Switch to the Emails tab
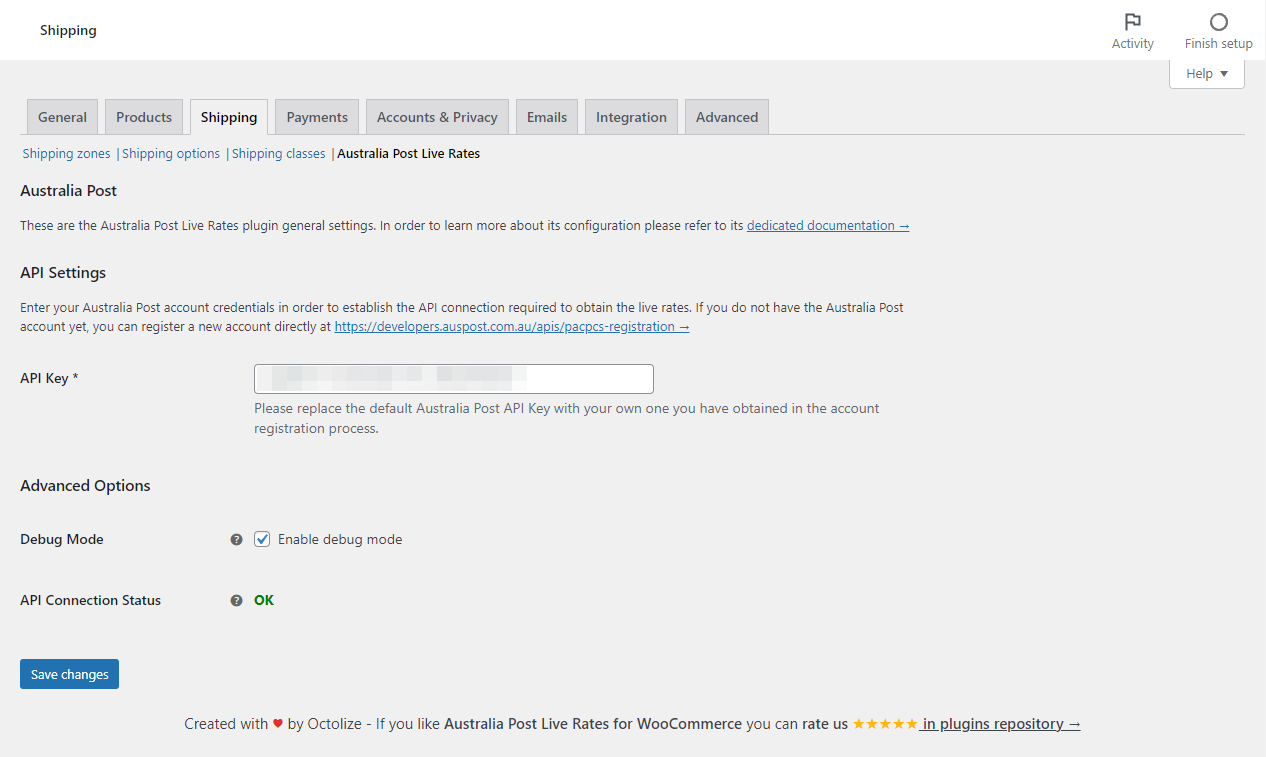 pos(547,117)
